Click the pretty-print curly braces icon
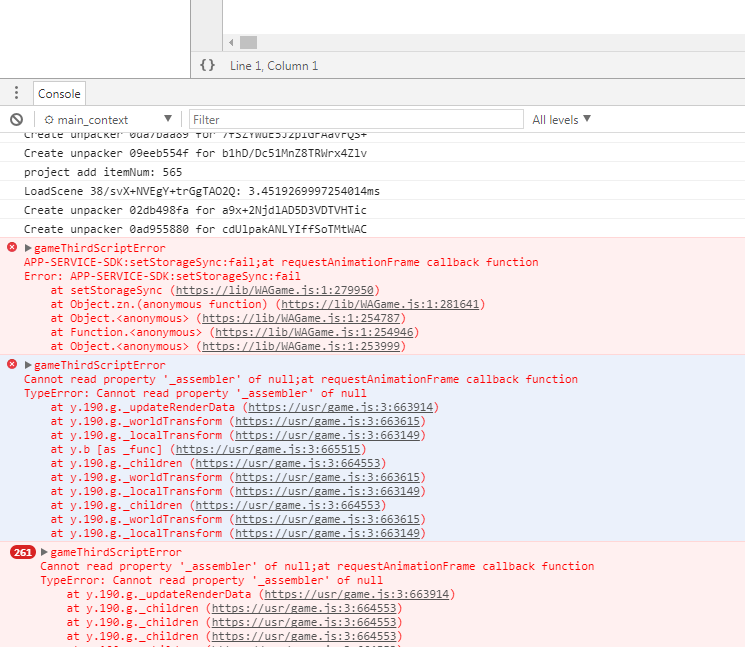 207,65
